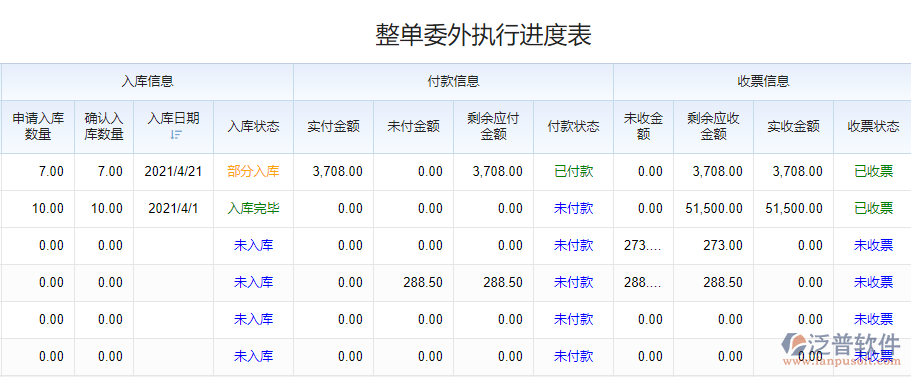Image resolution: width=911 pixels, height=377 pixels.
Task: Select 10.00 under 申请入库数量
Action: (48, 209)
